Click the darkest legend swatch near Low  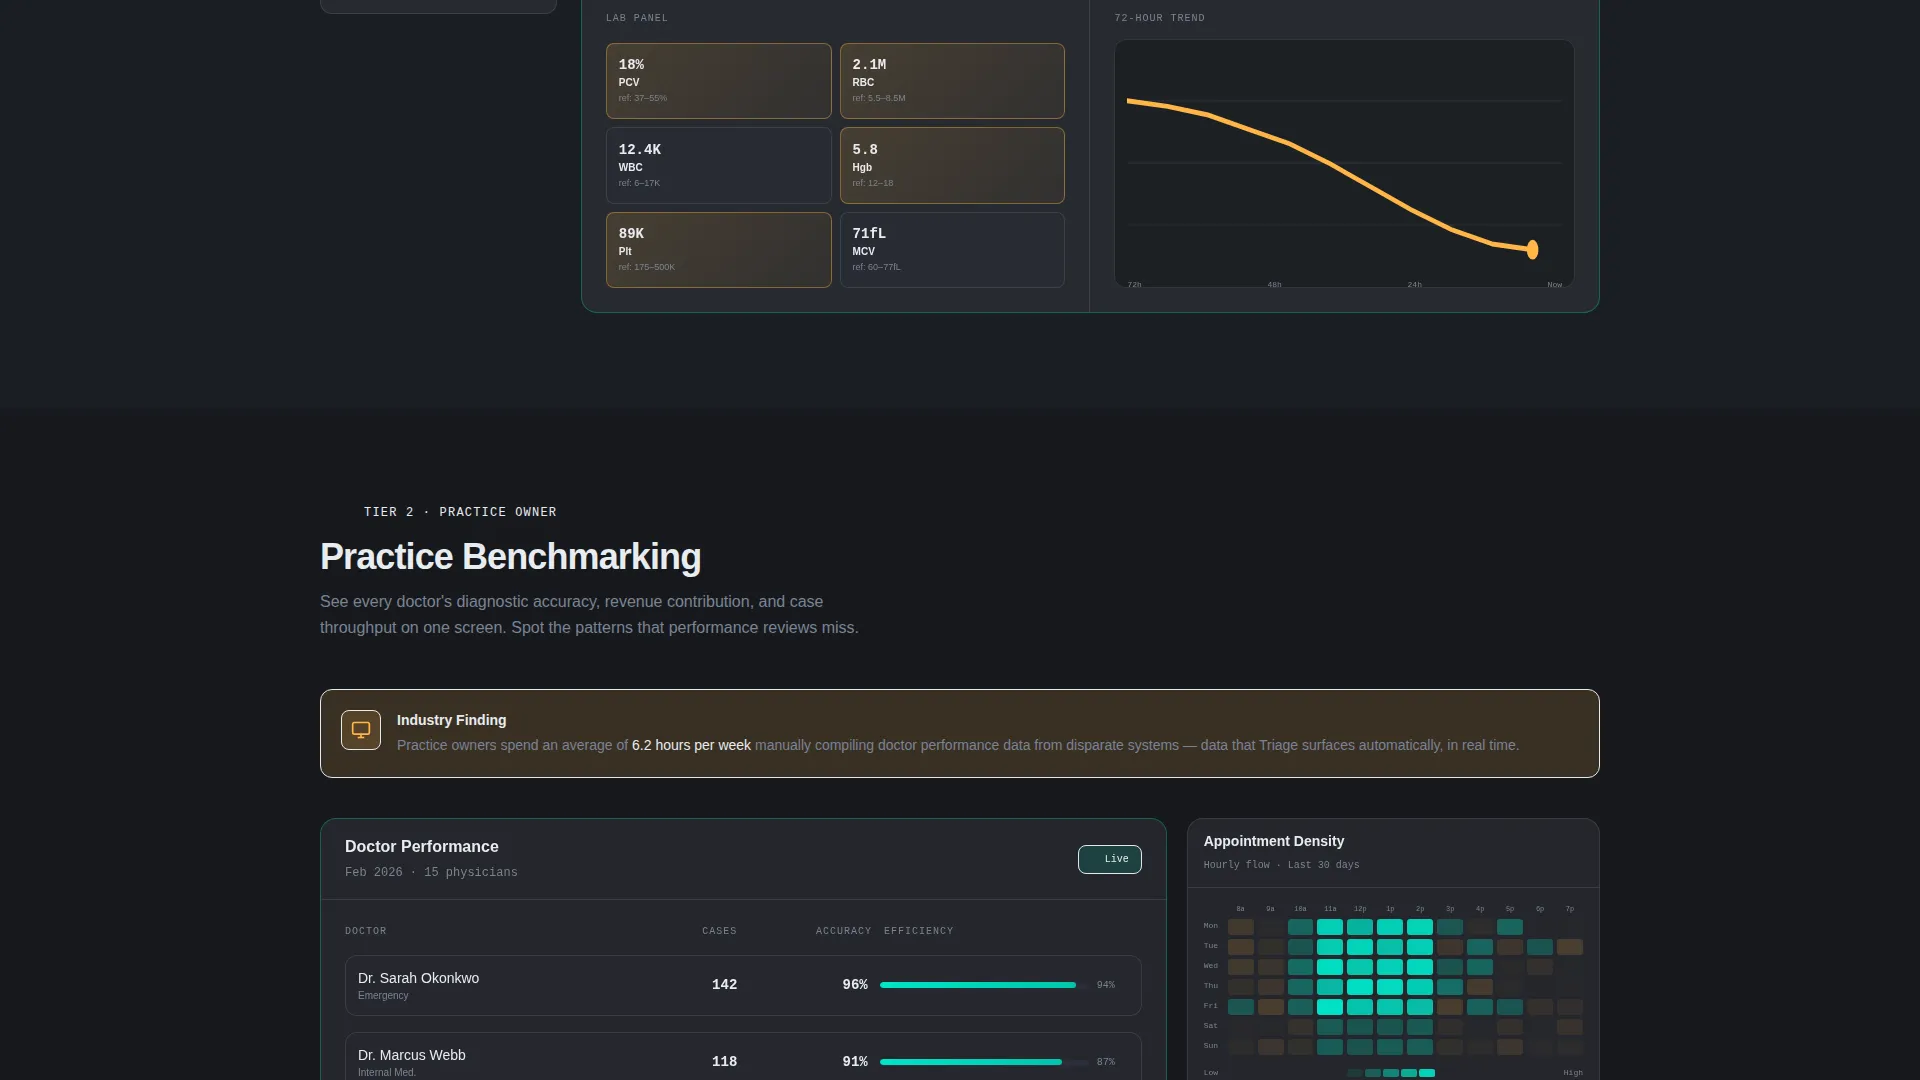(1354, 1073)
